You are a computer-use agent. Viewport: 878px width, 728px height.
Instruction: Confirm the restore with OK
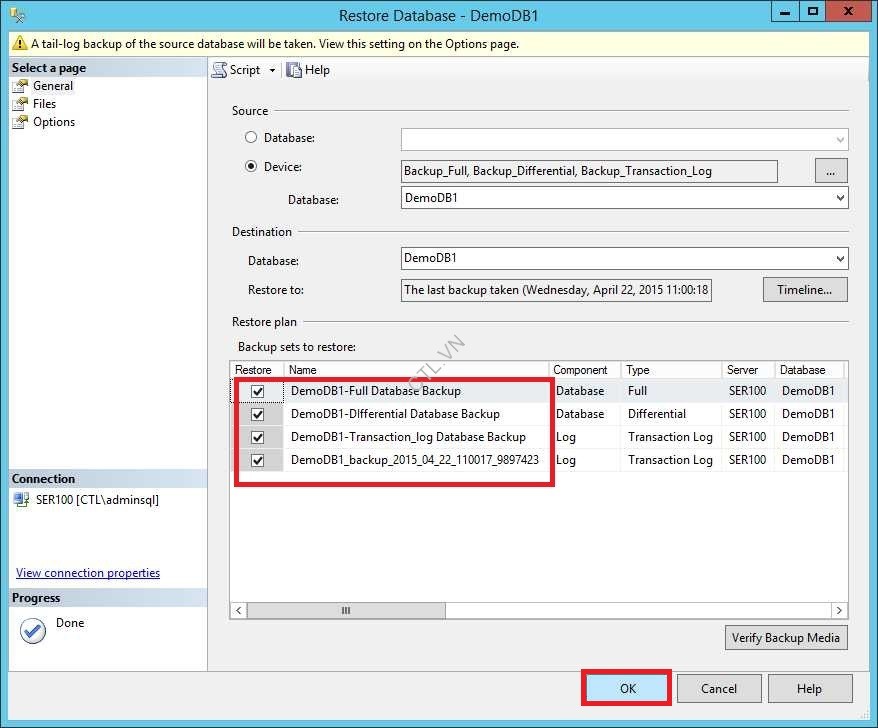[x=626, y=688]
